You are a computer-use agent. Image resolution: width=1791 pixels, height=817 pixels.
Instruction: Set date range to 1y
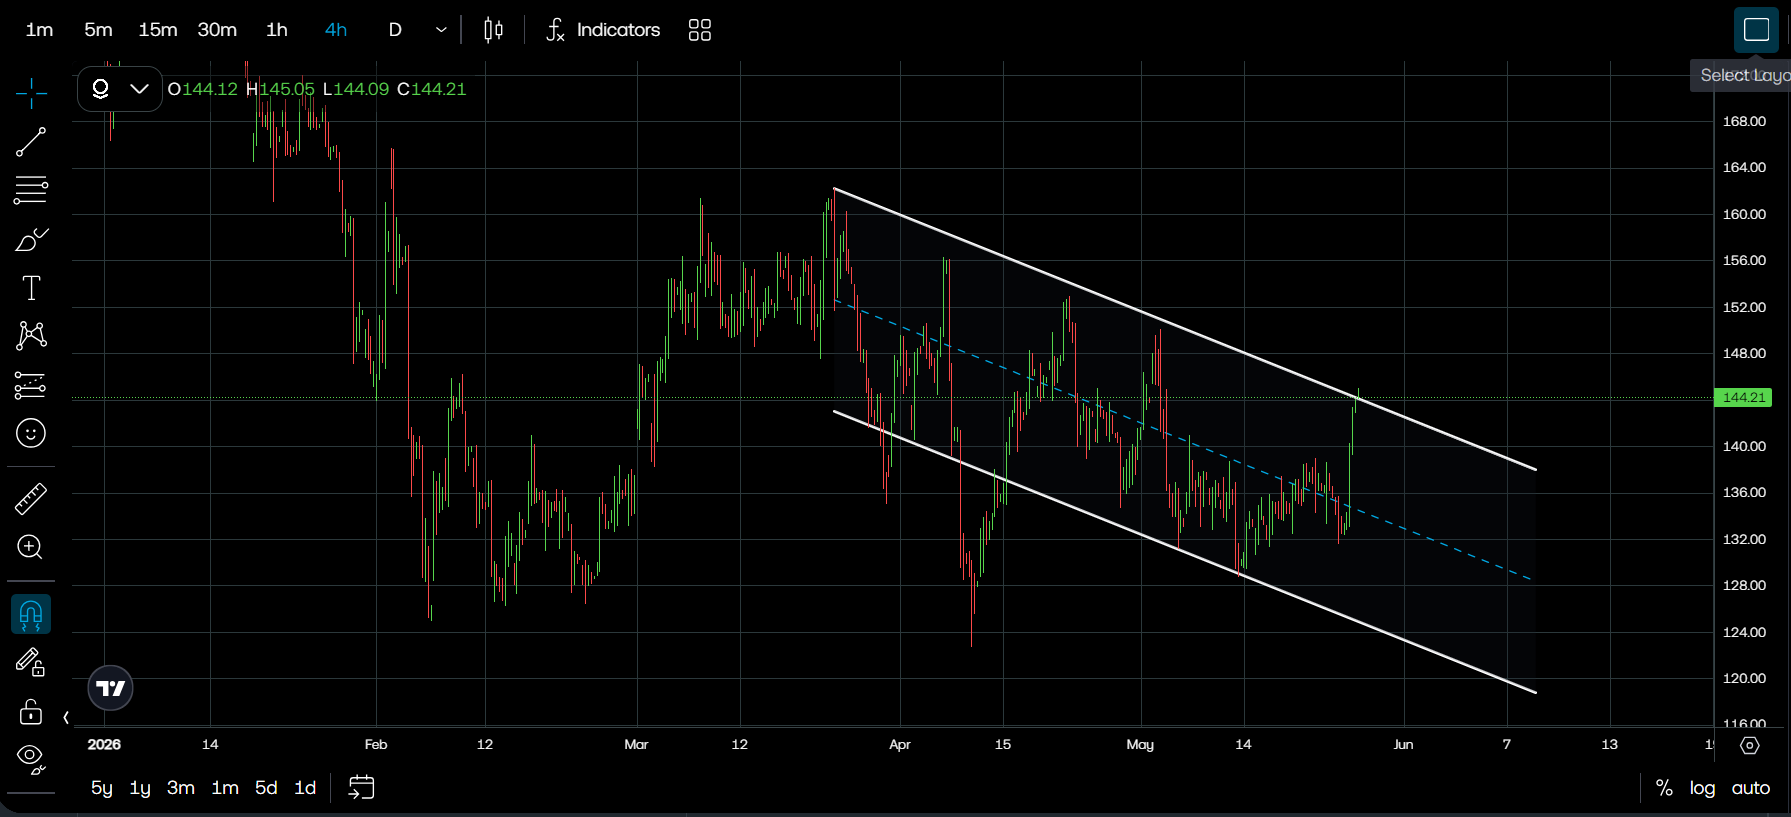[x=140, y=788]
